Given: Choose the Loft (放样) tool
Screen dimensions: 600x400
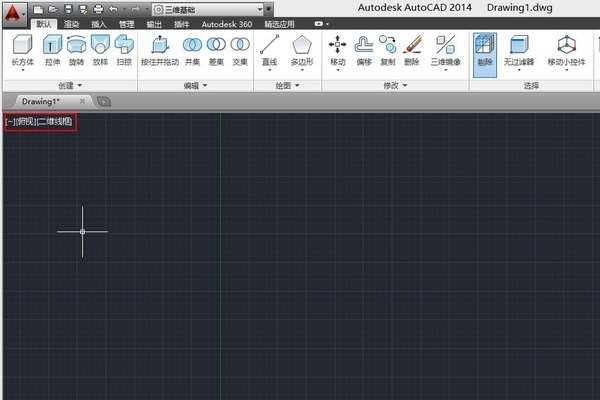Looking at the screenshot, I should pos(100,51).
